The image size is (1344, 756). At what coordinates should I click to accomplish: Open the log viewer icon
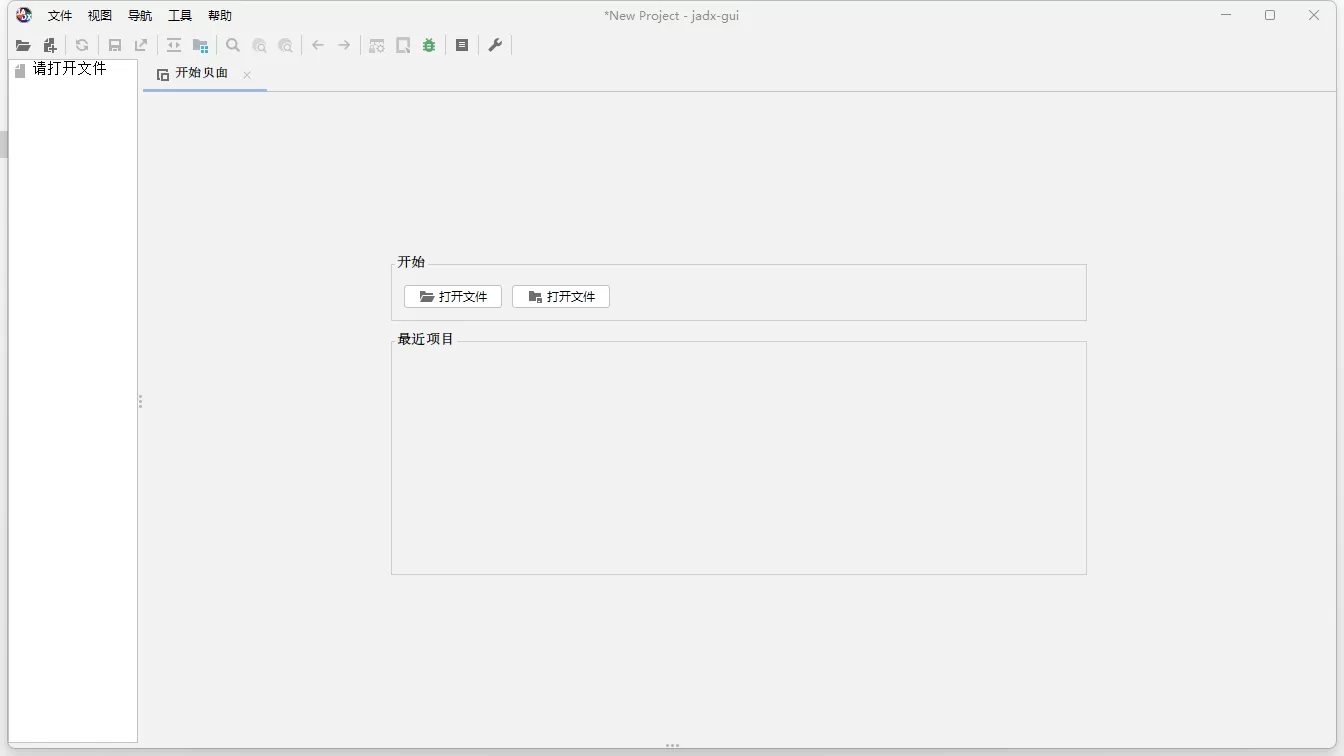tap(461, 45)
